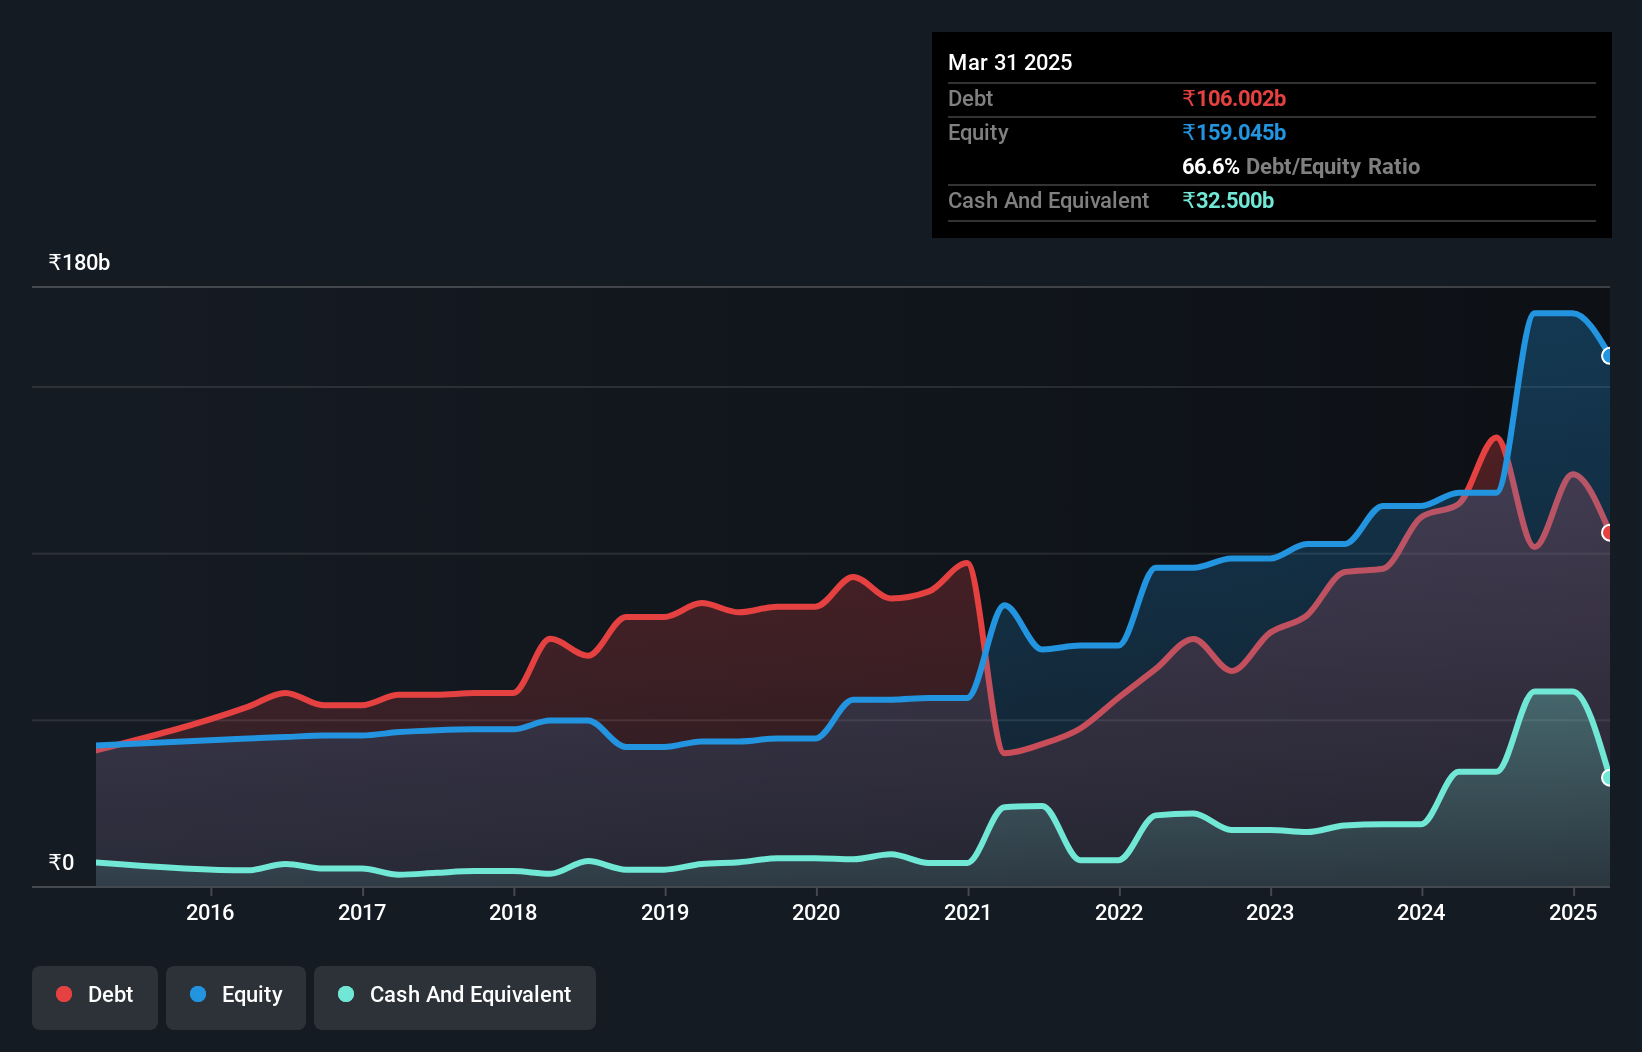
Task: Select the Debt endpoint marker on chart
Action: (1608, 533)
